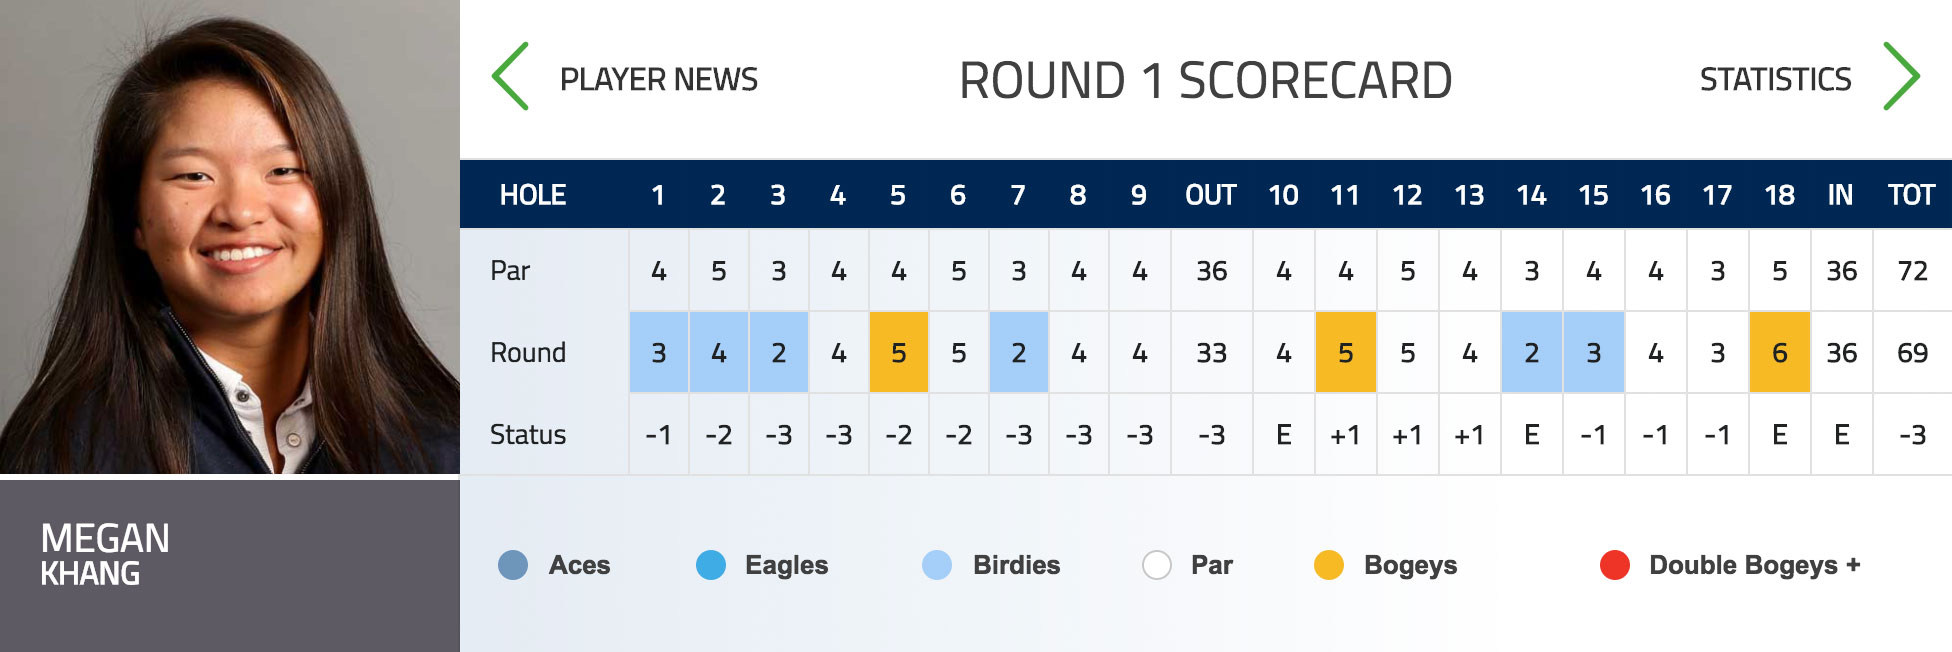Viewport: 1952px width, 652px height.
Task: Click the green right arrow chevron
Action: pyautogui.click(x=1901, y=76)
